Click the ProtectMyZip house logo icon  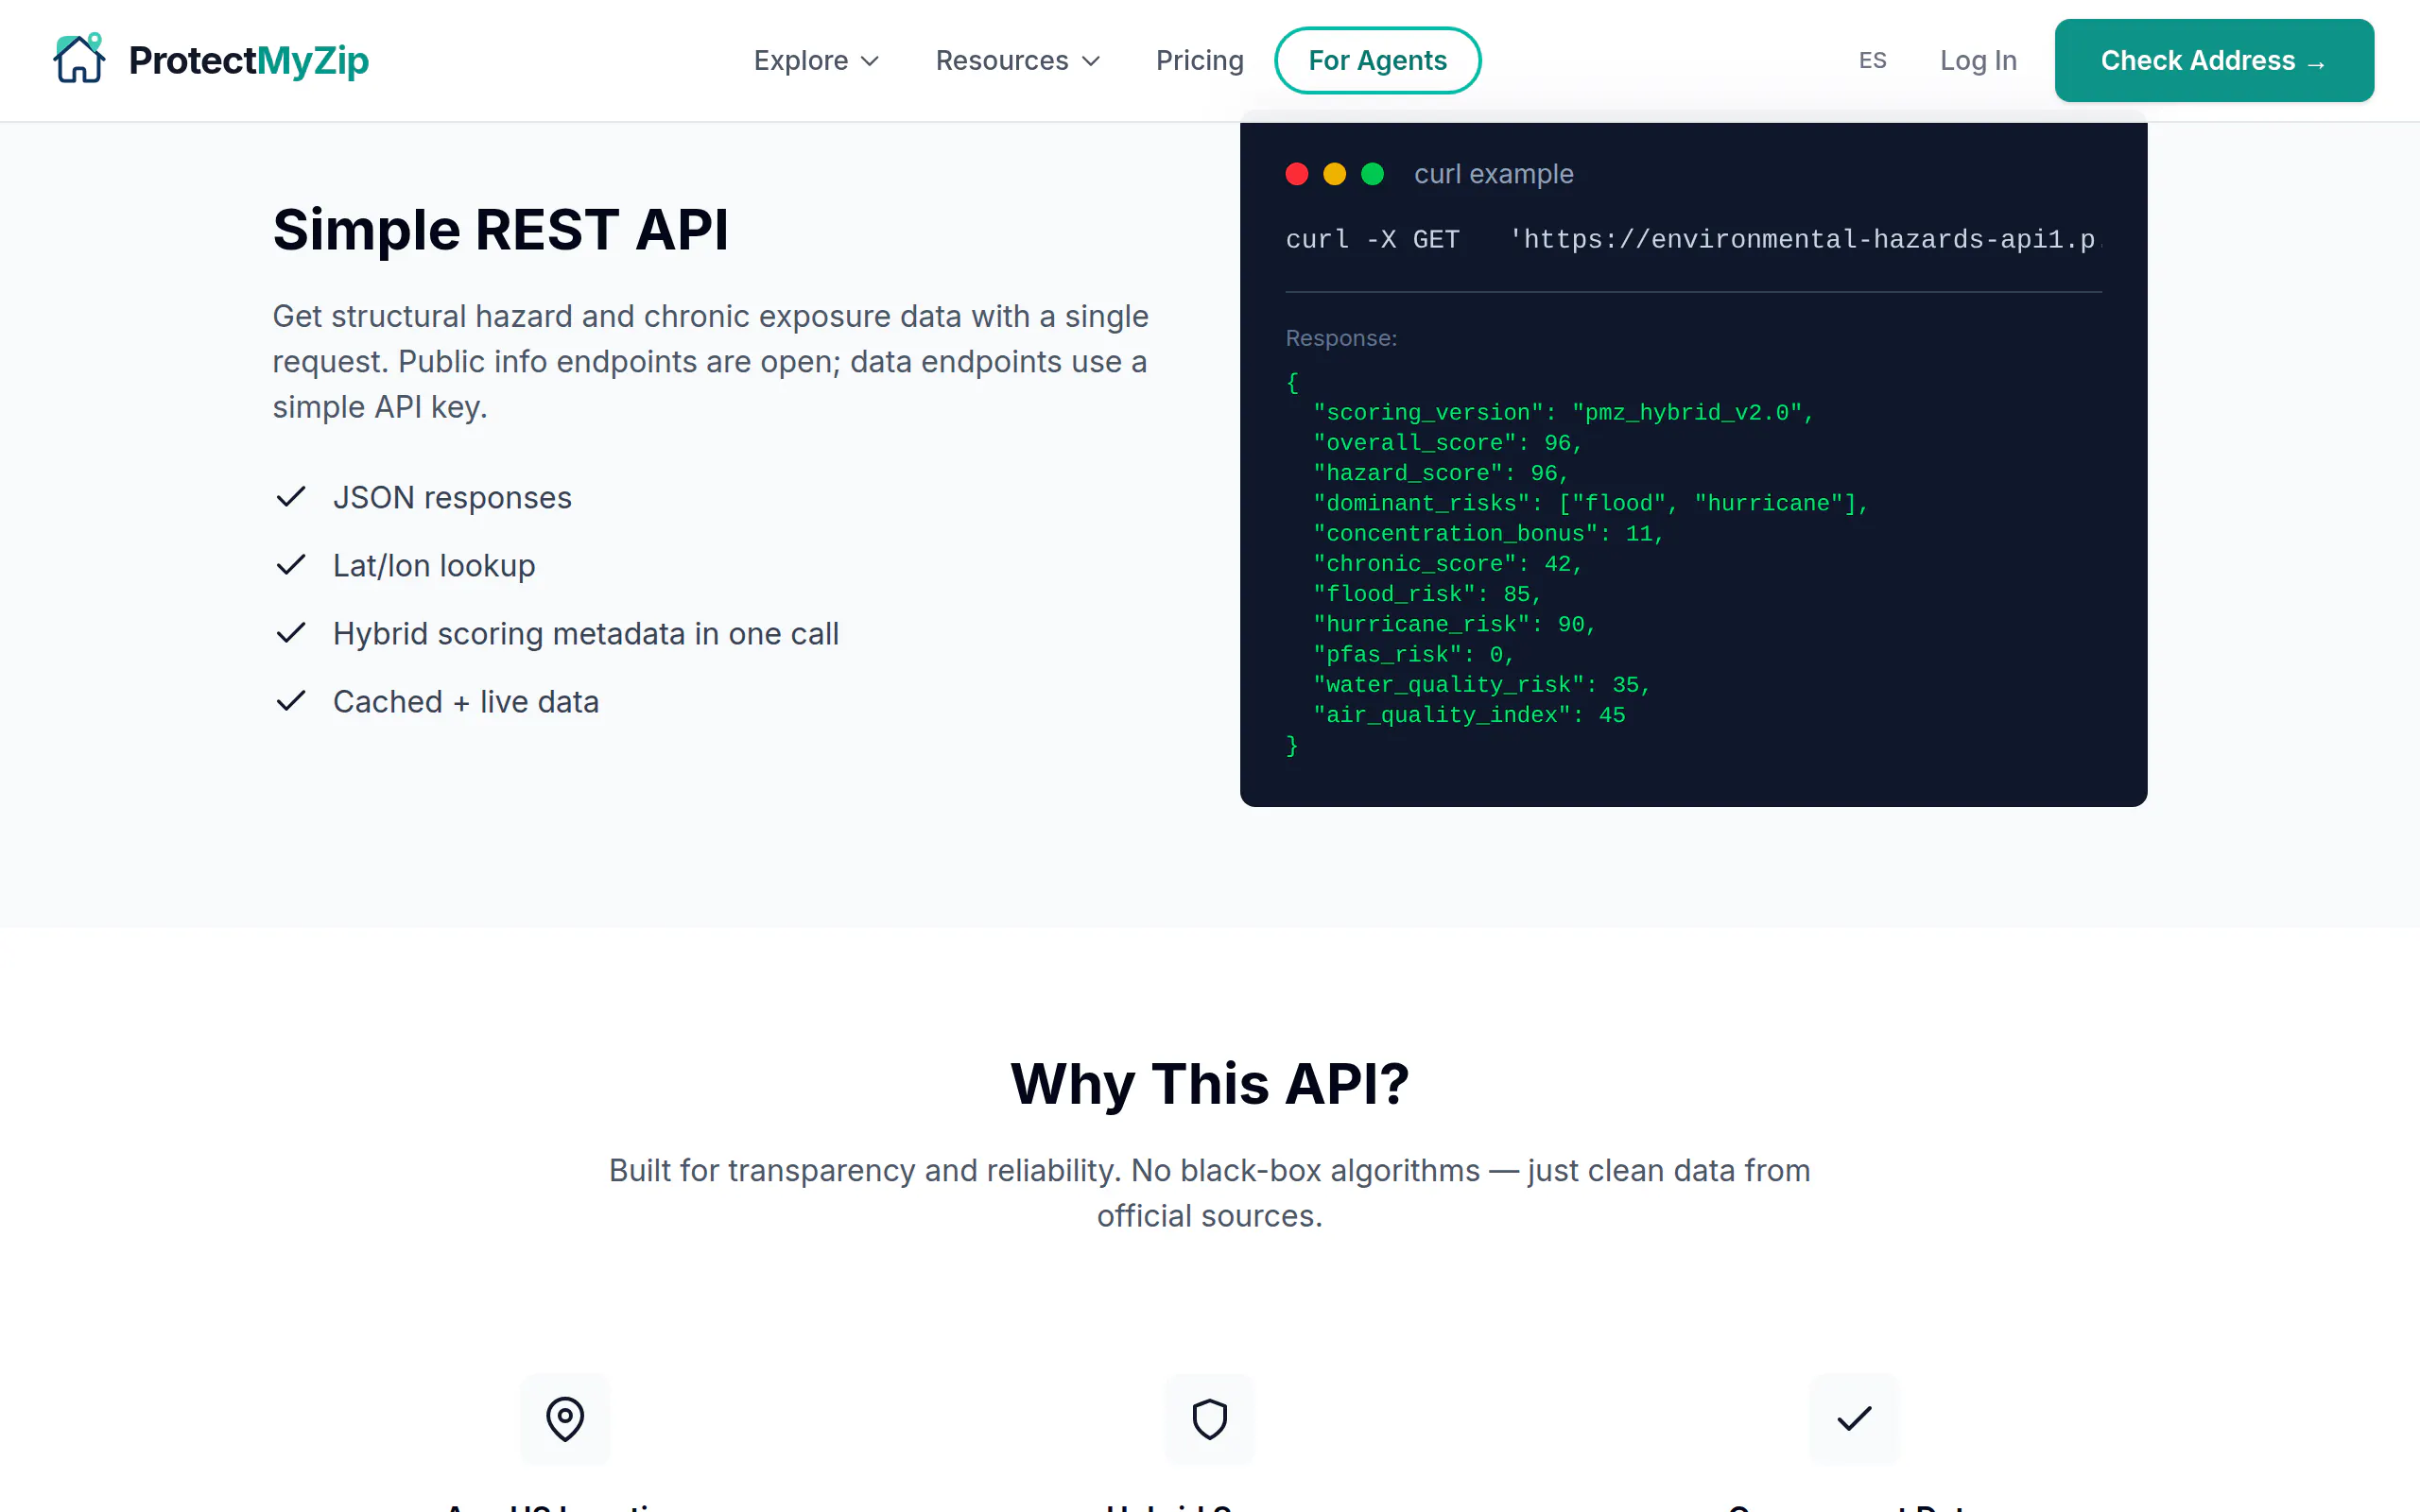pyautogui.click(x=79, y=59)
